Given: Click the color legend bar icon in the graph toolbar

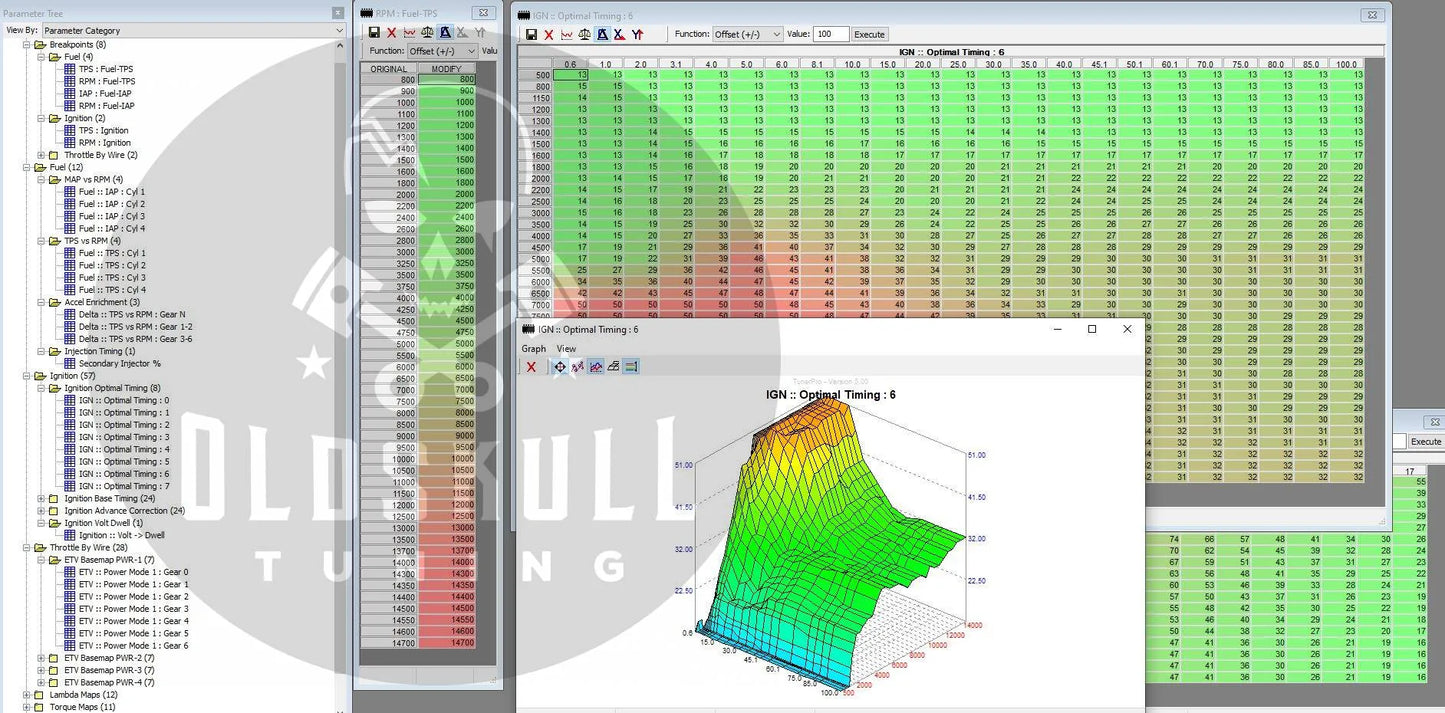Looking at the screenshot, I should pyautogui.click(x=631, y=367).
